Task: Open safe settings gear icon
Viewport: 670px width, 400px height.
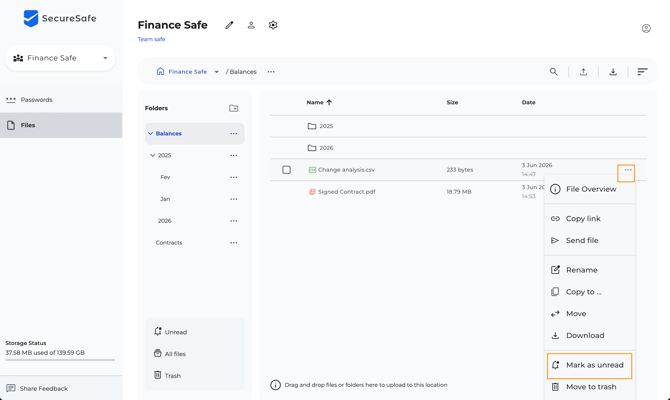Action: (273, 25)
